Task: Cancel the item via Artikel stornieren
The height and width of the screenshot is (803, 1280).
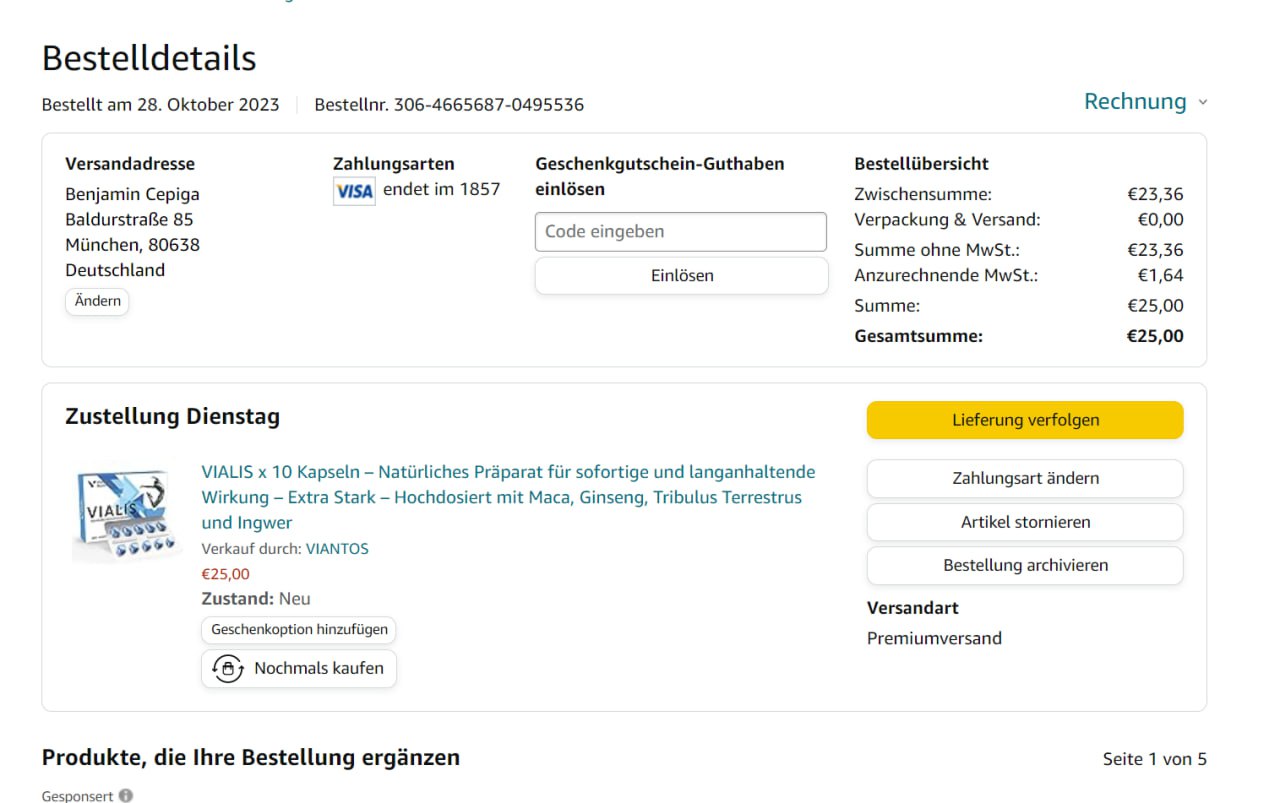Action: (1025, 522)
